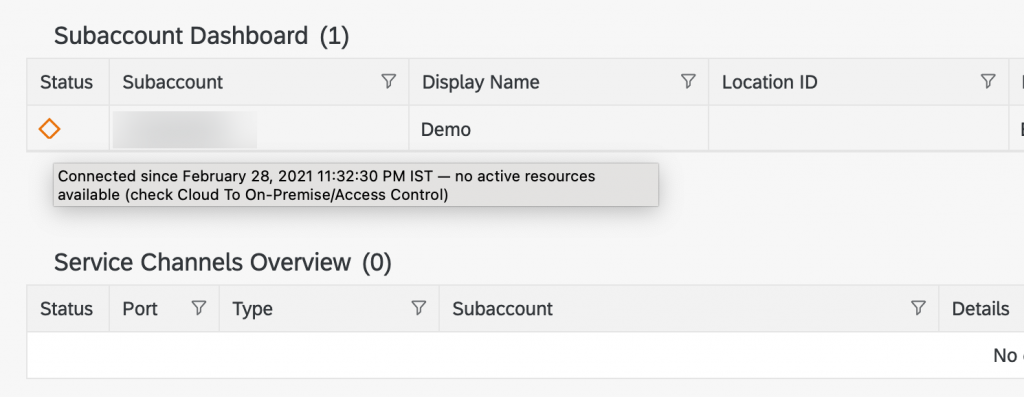Click the Subaccount Dashboard title
This screenshot has height=397, width=1024.
click(x=201, y=36)
